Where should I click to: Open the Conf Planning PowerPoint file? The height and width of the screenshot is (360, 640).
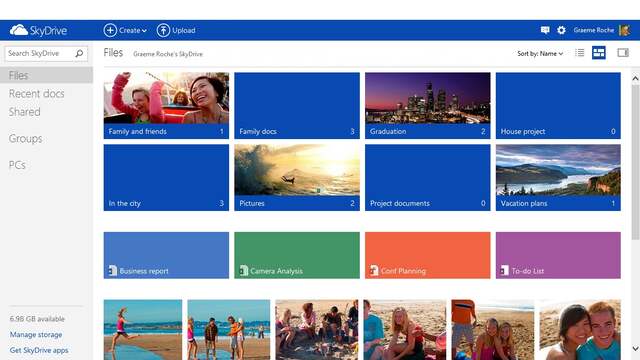pyautogui.click(x=427, y=256)
